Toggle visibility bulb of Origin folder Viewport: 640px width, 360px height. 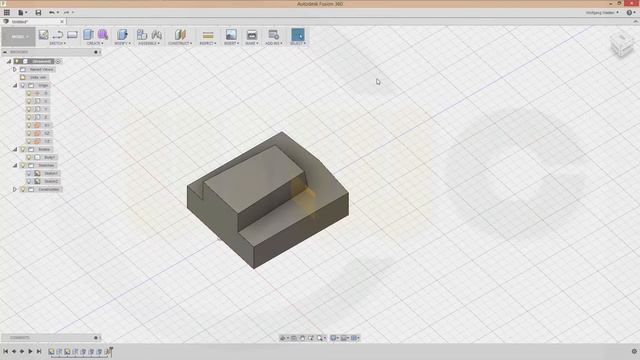(23, 85)
